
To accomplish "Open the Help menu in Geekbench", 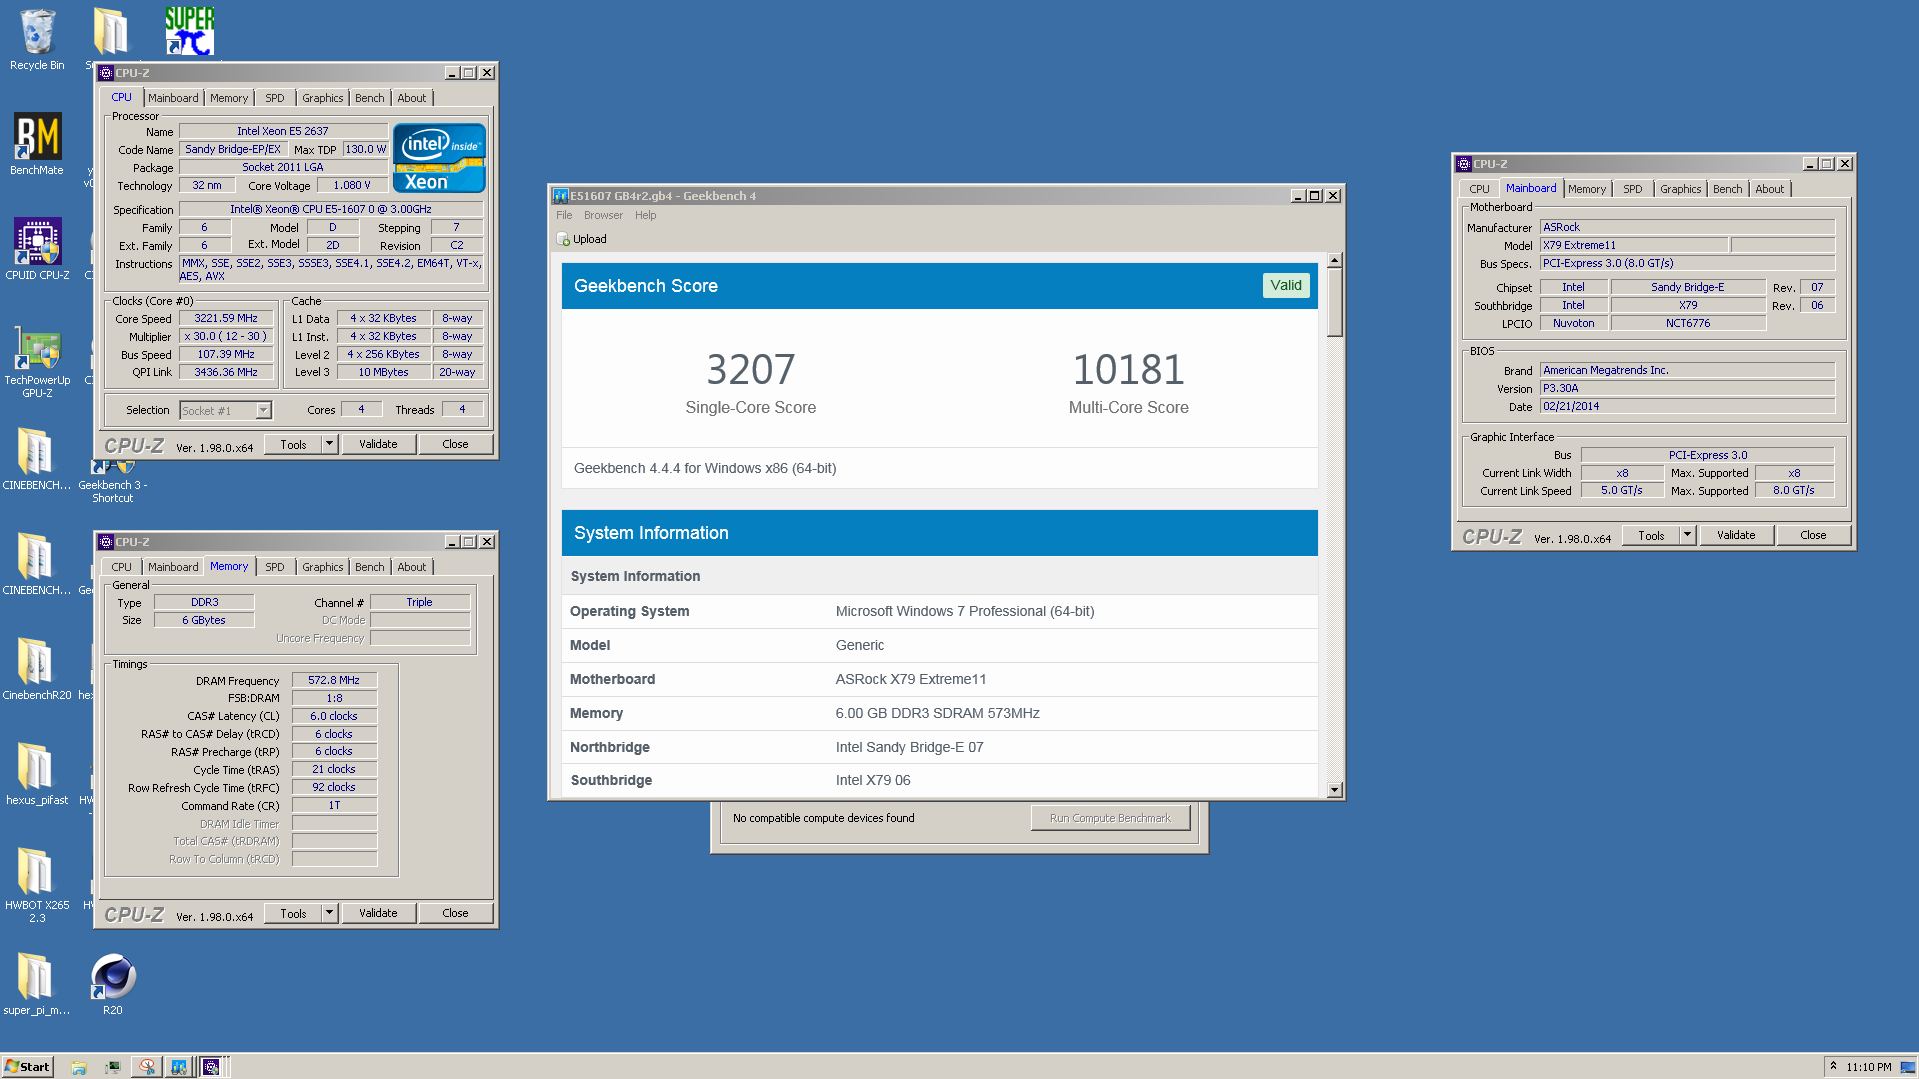I will [646, 215].
